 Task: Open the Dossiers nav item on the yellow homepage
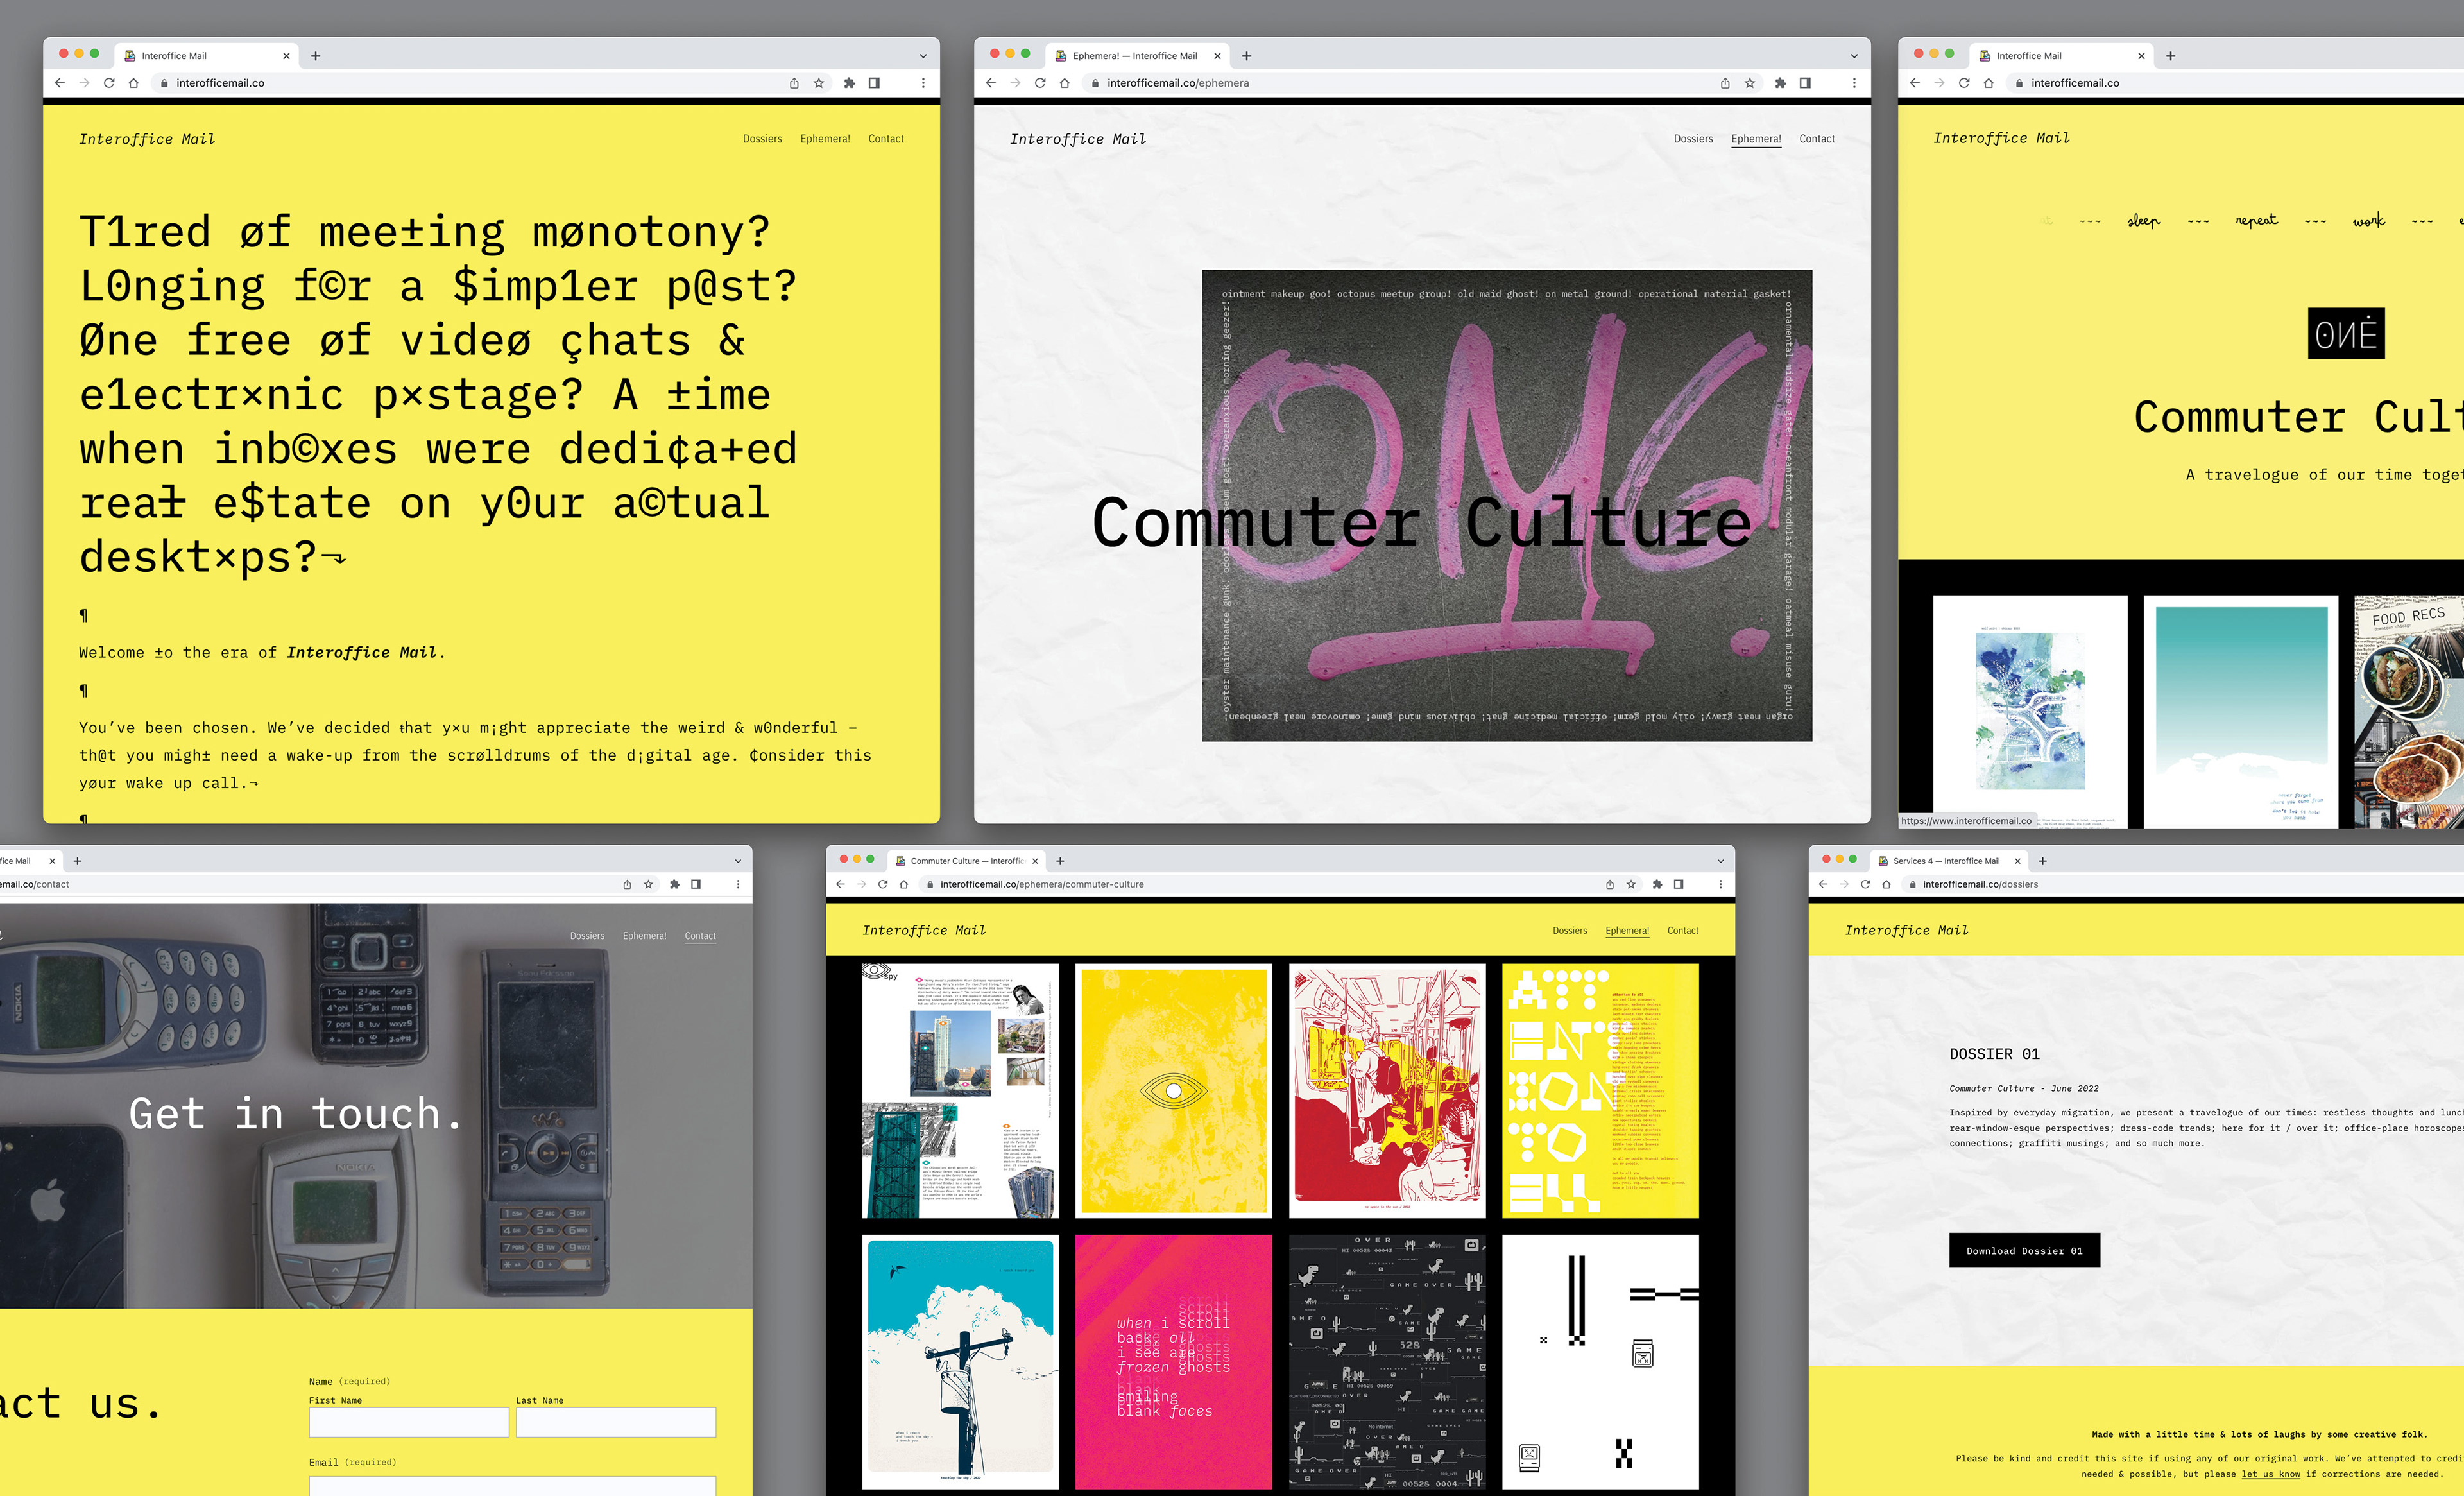[x=762, y=139]
